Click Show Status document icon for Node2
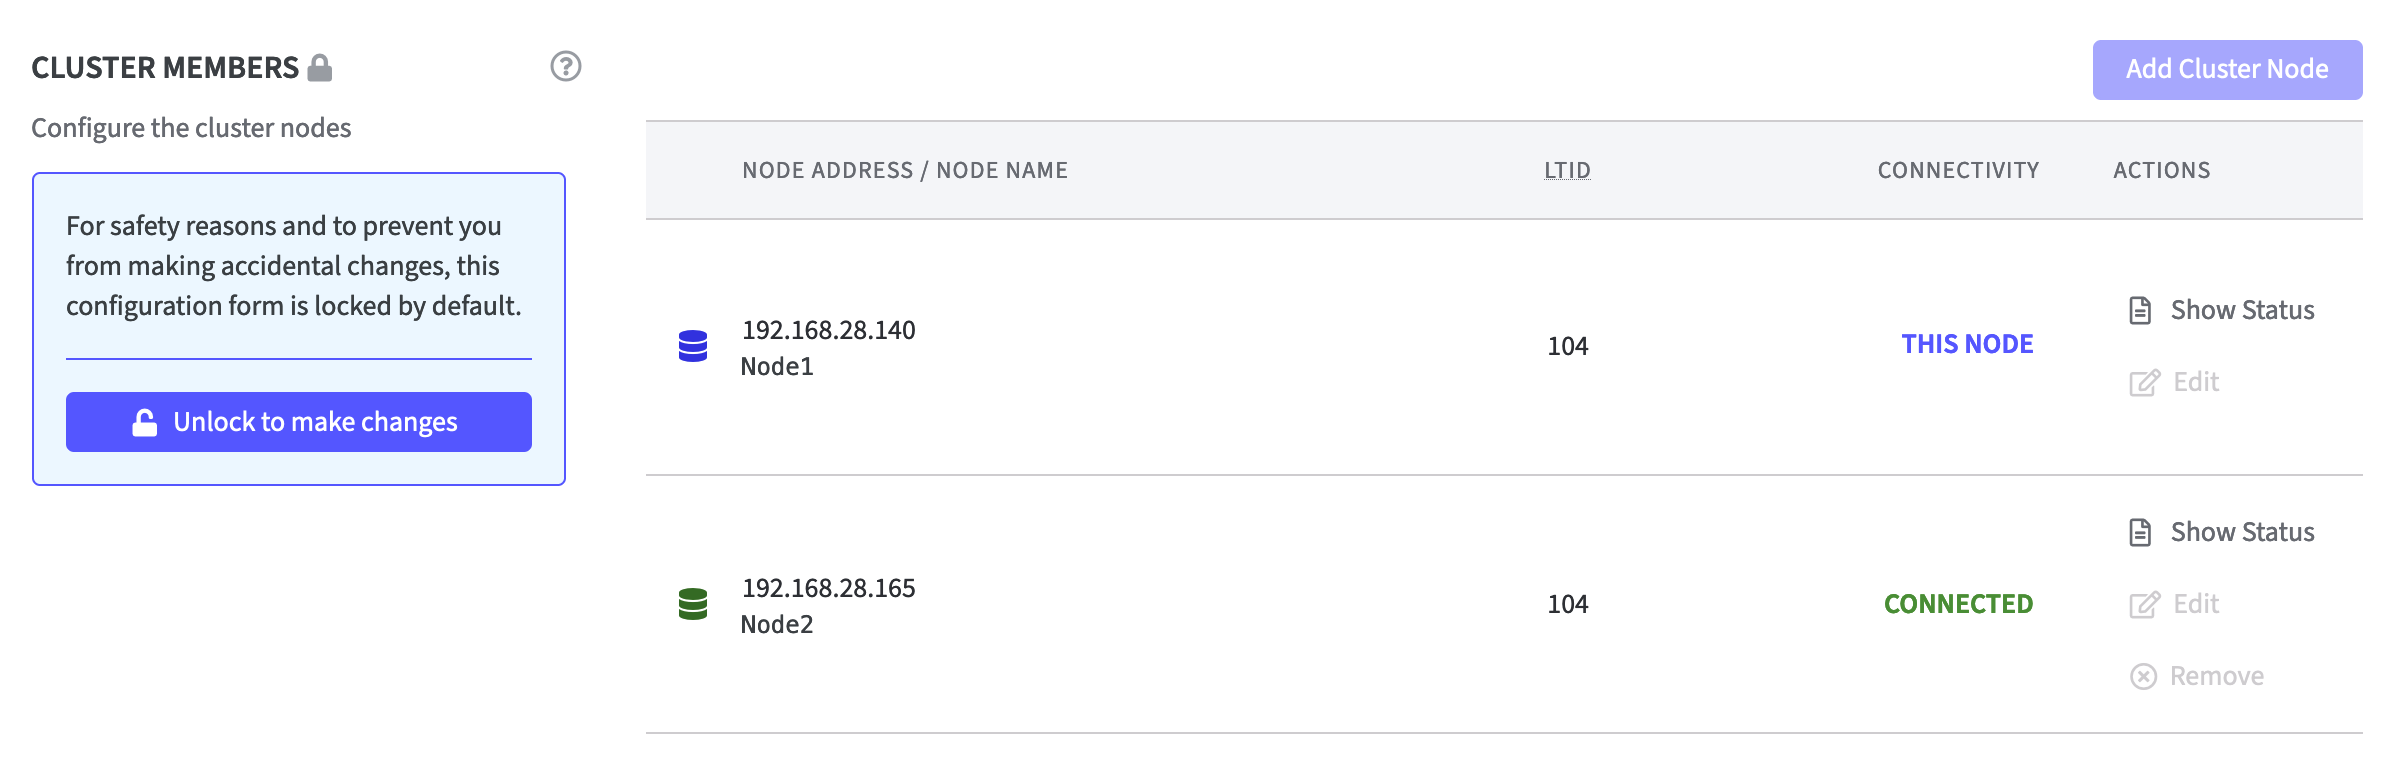 click(x=2140, y=532)
